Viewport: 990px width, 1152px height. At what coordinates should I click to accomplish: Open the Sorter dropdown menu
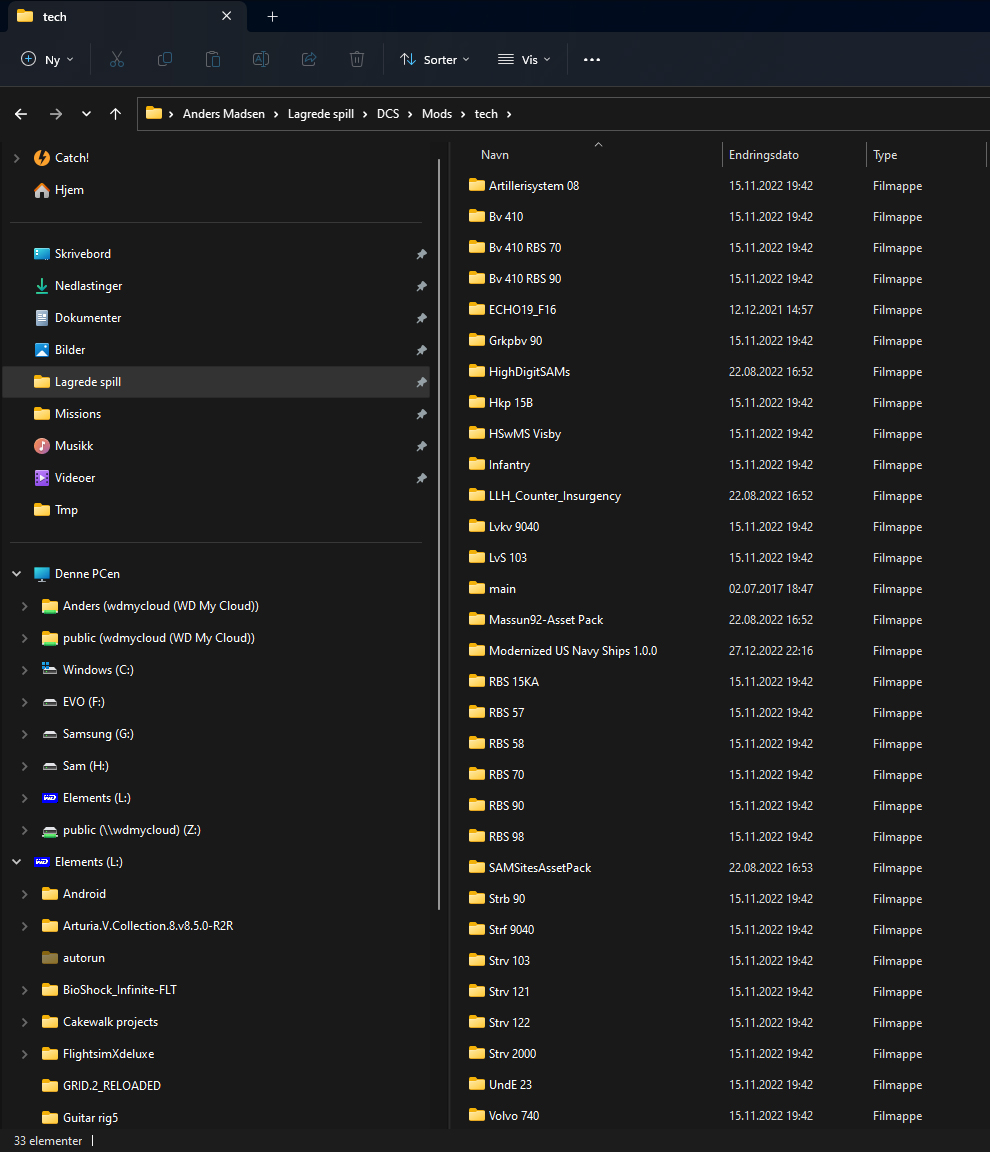click(435, 60)
